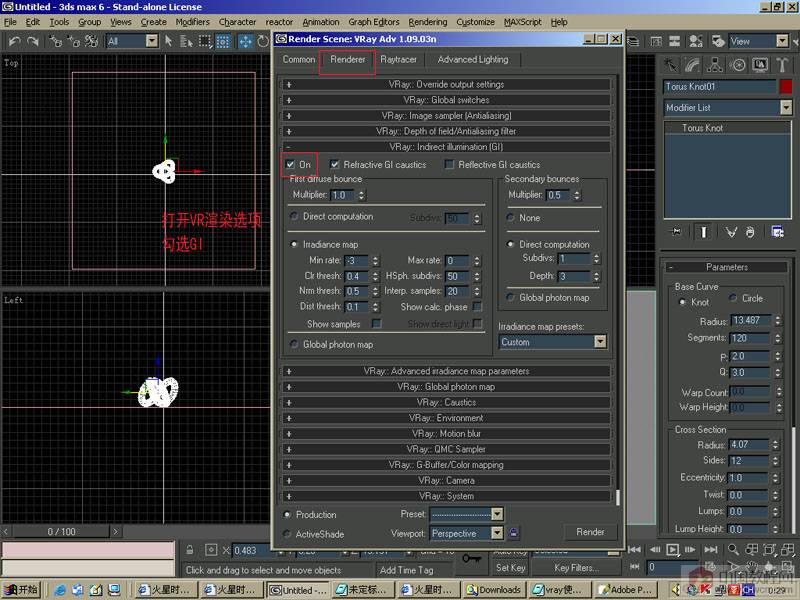800x600 pixels.
Task: Open the Utilities hammer panel tab
Action: point(782,65)
